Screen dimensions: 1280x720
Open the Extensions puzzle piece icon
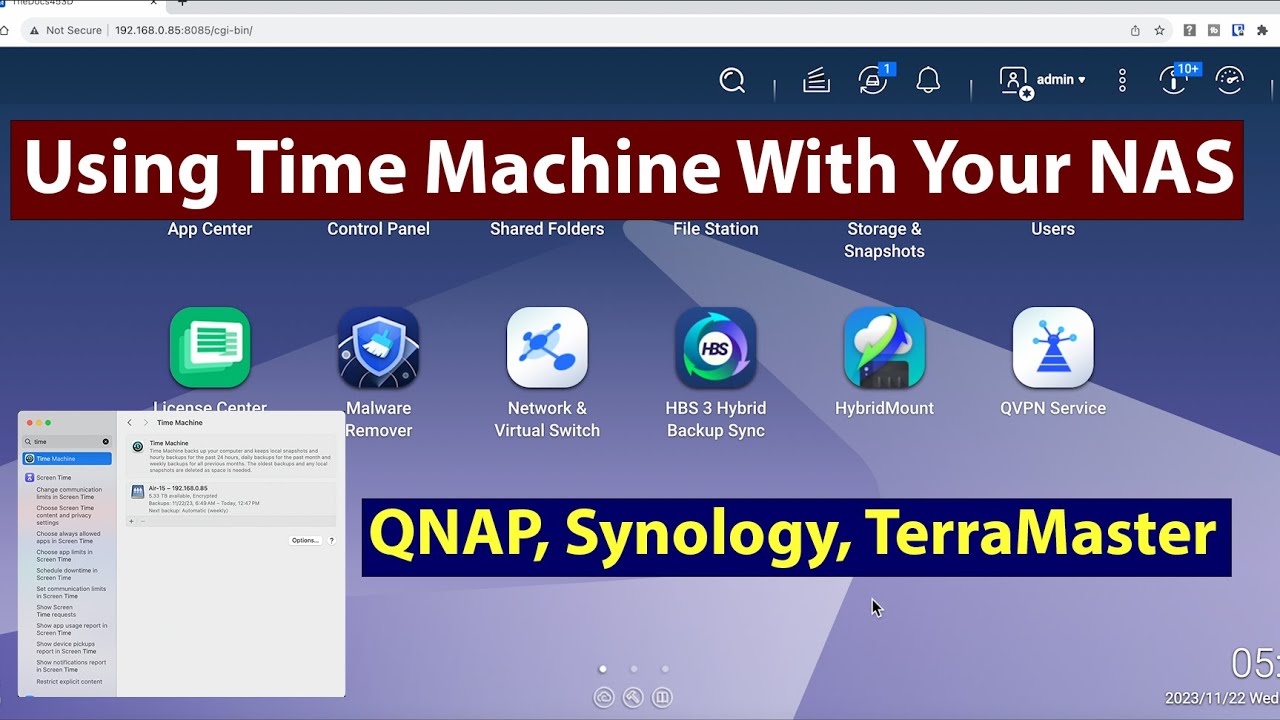pos(1262,30)
